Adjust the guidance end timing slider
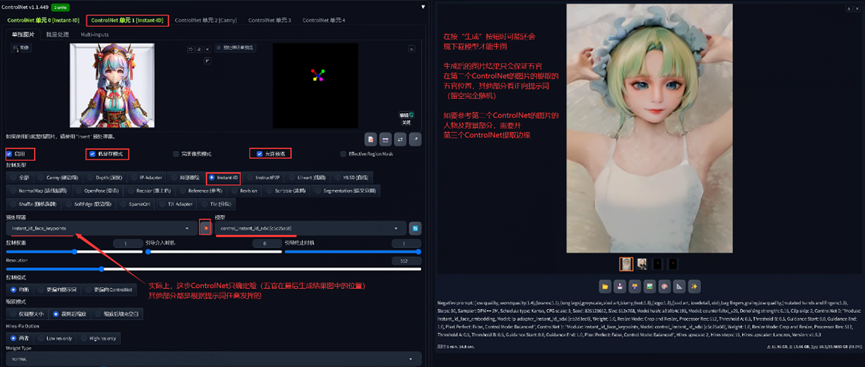This screenshot has width=865, height=367. [353, 252]
